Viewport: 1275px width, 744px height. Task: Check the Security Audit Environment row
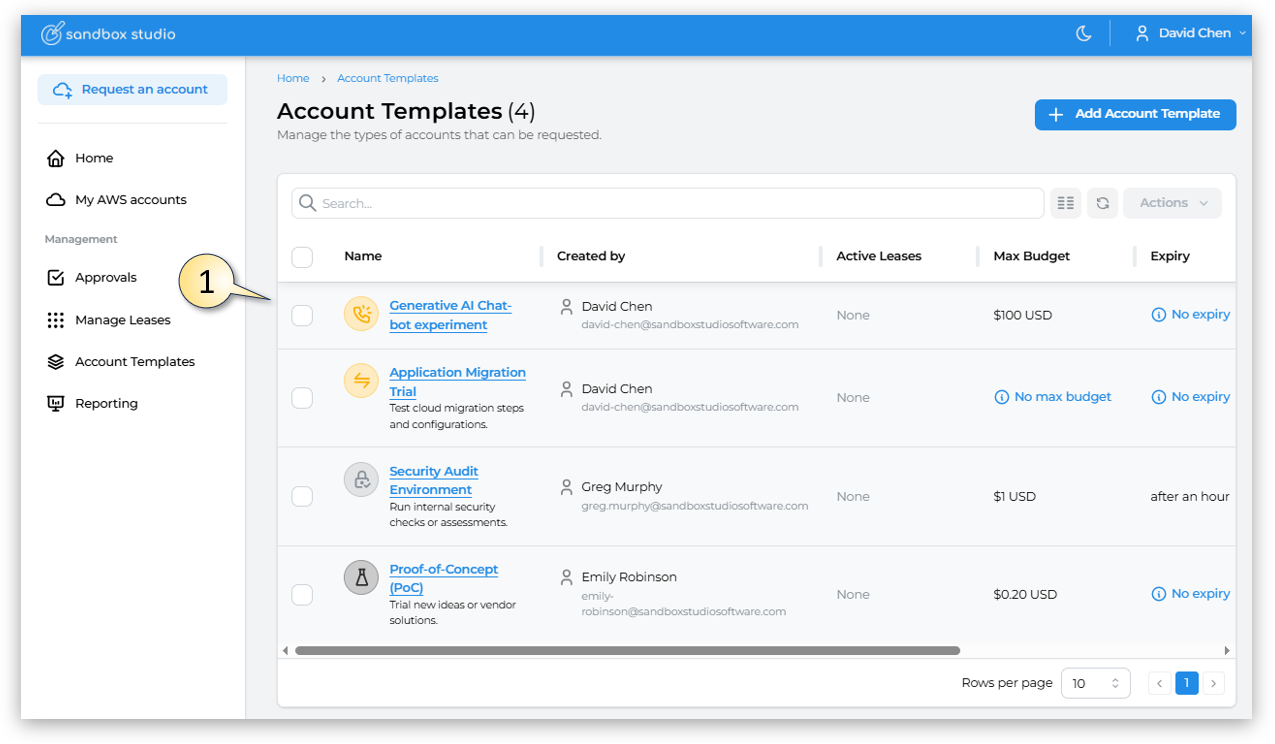click(x=302, y=496)
